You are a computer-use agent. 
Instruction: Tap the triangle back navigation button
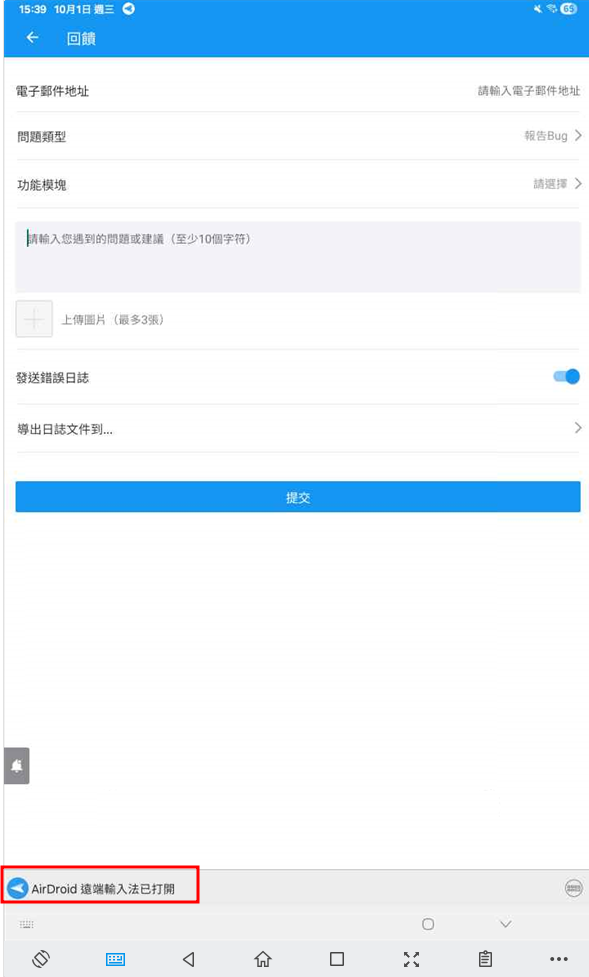[189, 958]
